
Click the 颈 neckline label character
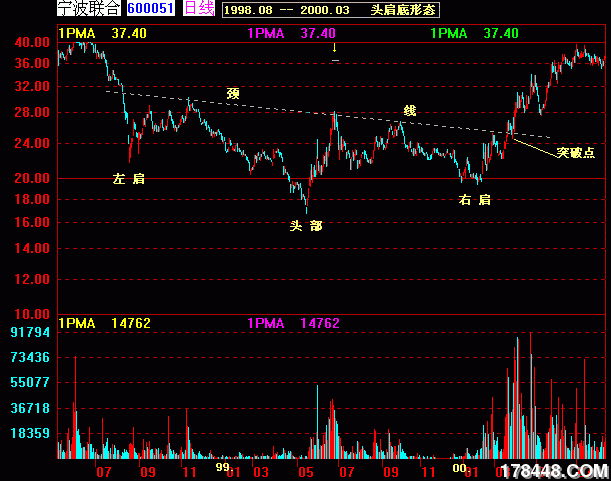[233, 93]
